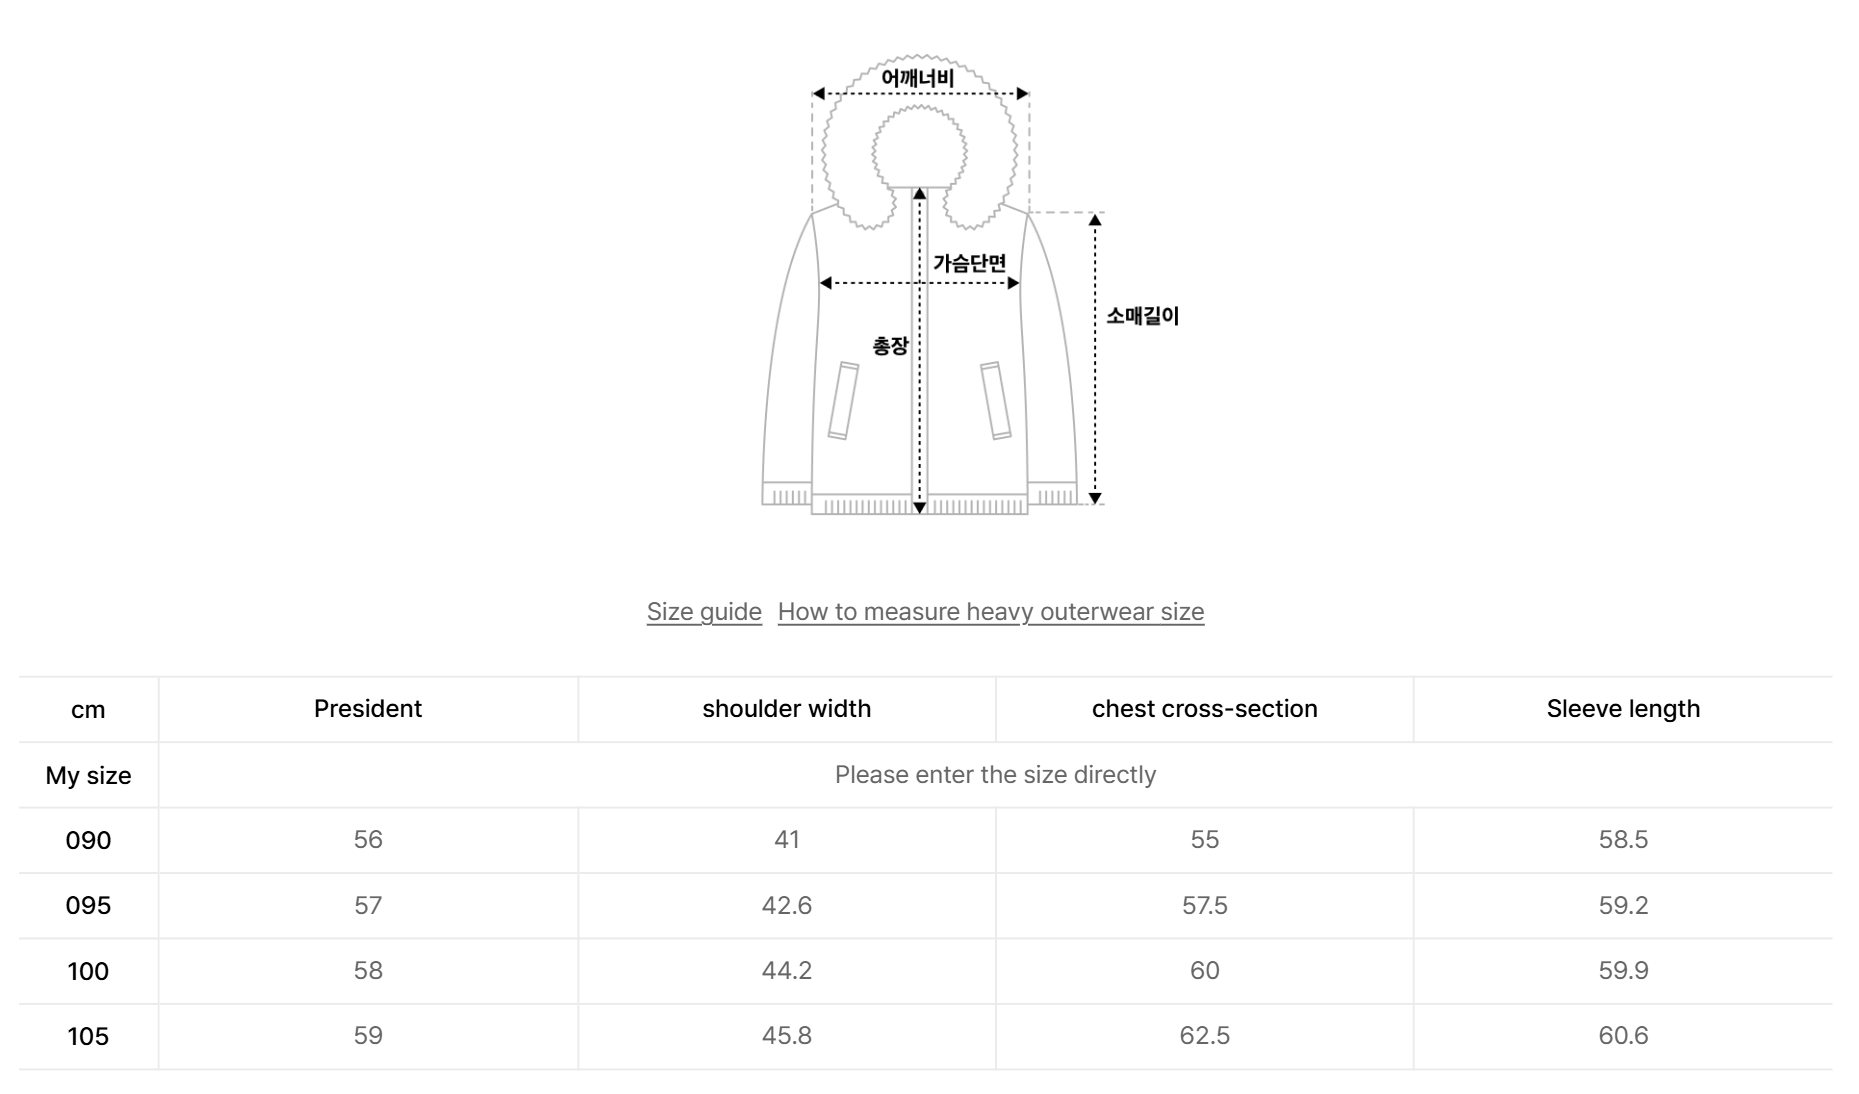The height and width of the screenshot is (1094, 1859).
Task: Click the My size row label
Action: (x=88, y=775)
